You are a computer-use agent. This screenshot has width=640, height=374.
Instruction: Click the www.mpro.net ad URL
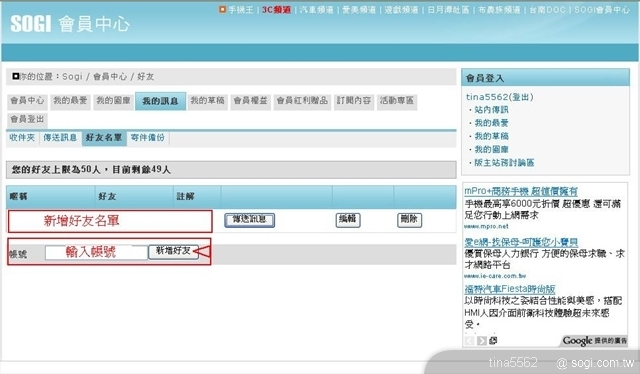[486, 226]
